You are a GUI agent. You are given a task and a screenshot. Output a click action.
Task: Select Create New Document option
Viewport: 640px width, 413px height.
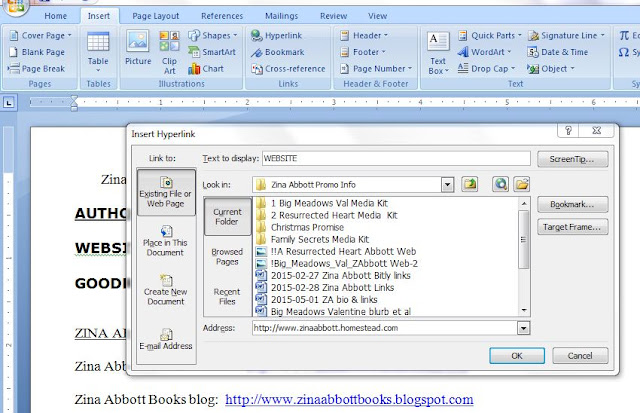pyautogui.click(x=165, y=291)
